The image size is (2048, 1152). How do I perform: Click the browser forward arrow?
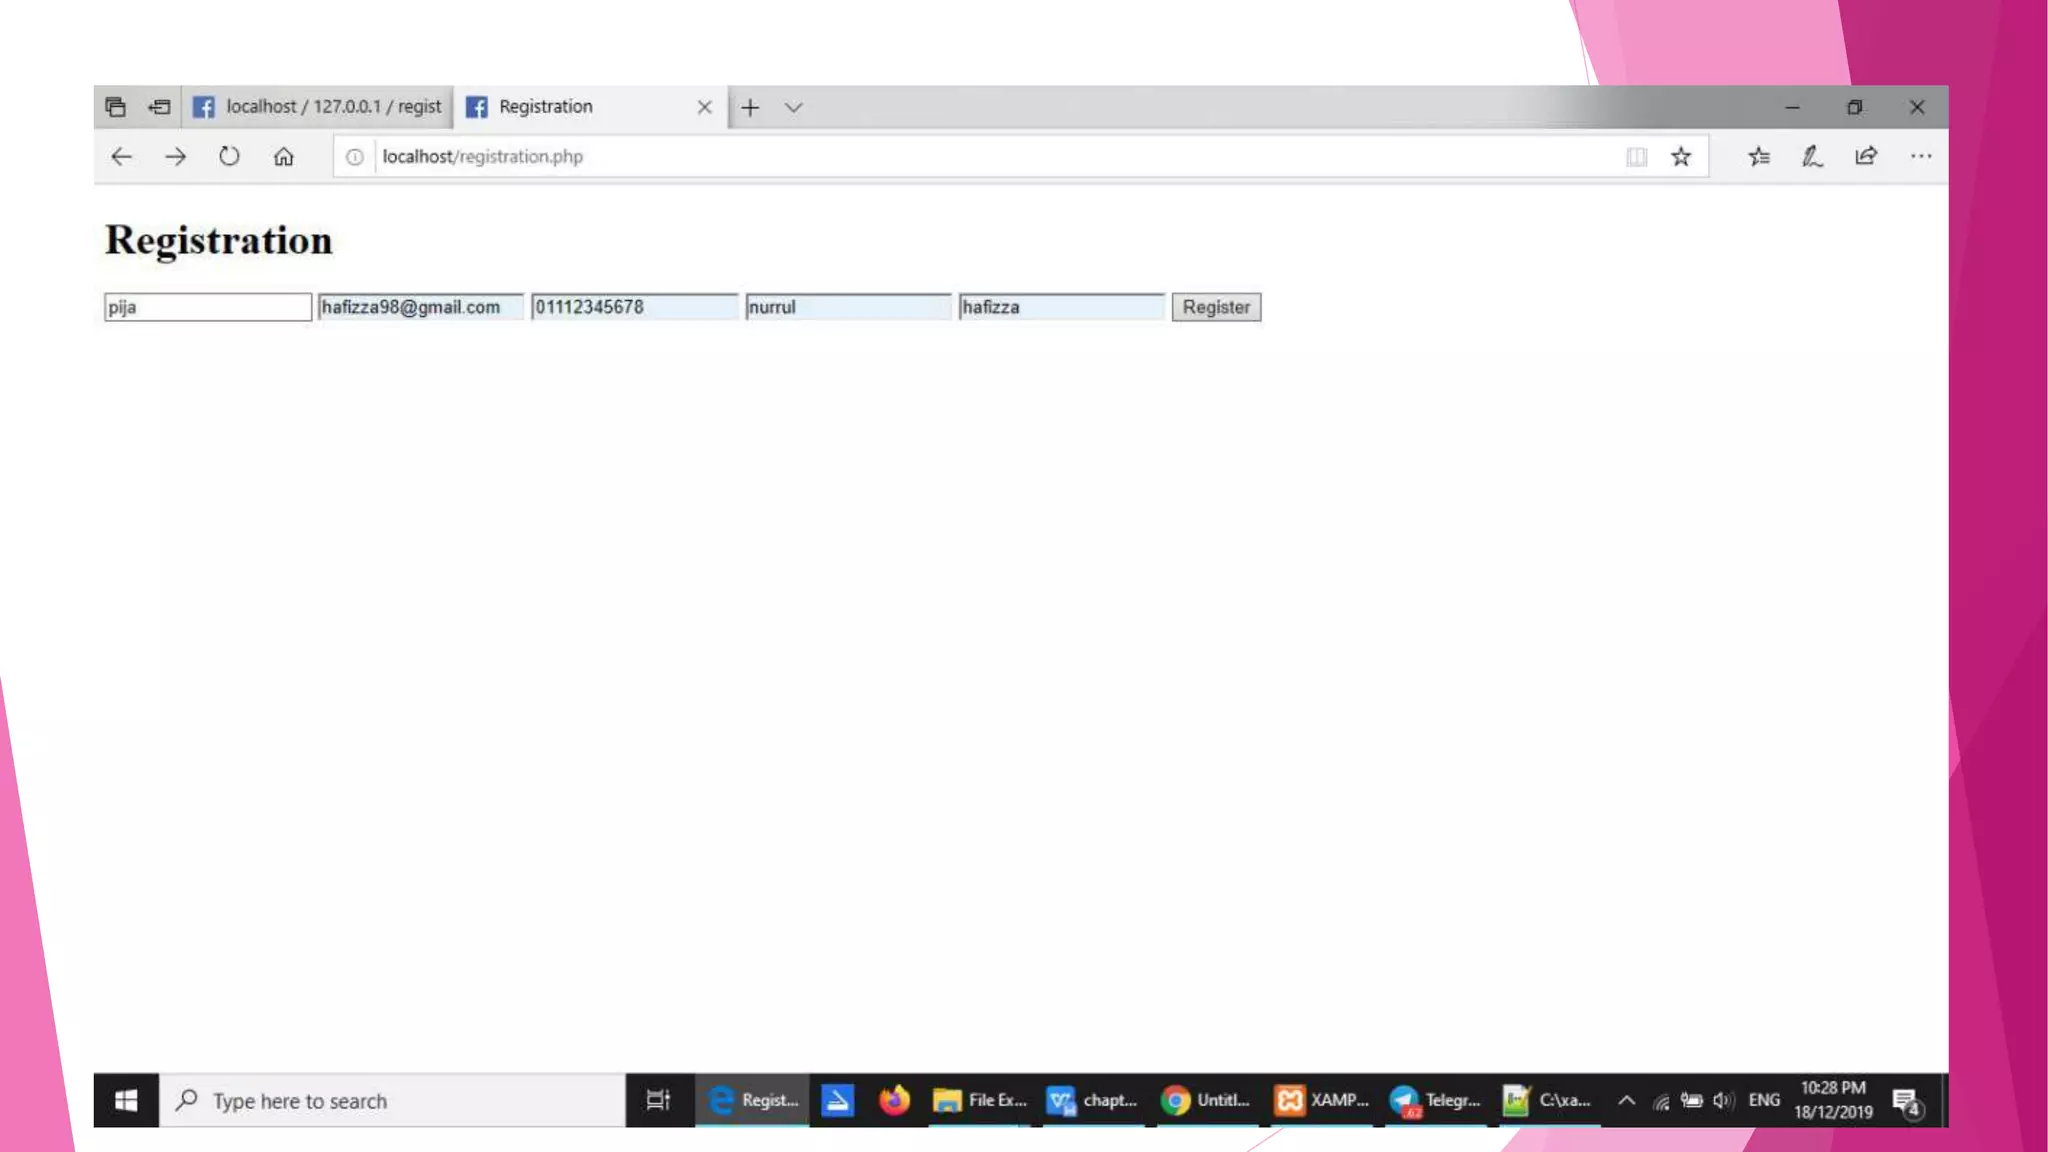[175, 157]
